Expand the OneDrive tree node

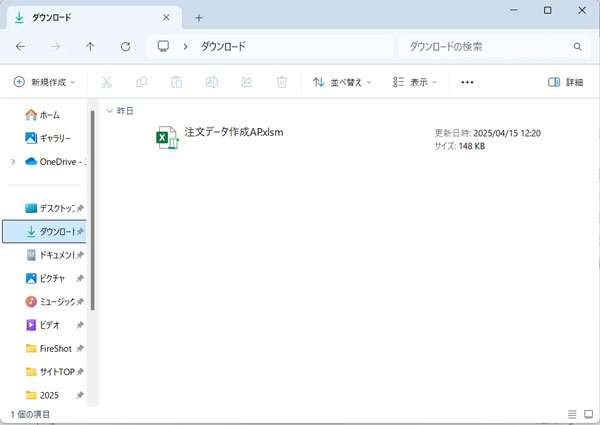coord(13,161)
